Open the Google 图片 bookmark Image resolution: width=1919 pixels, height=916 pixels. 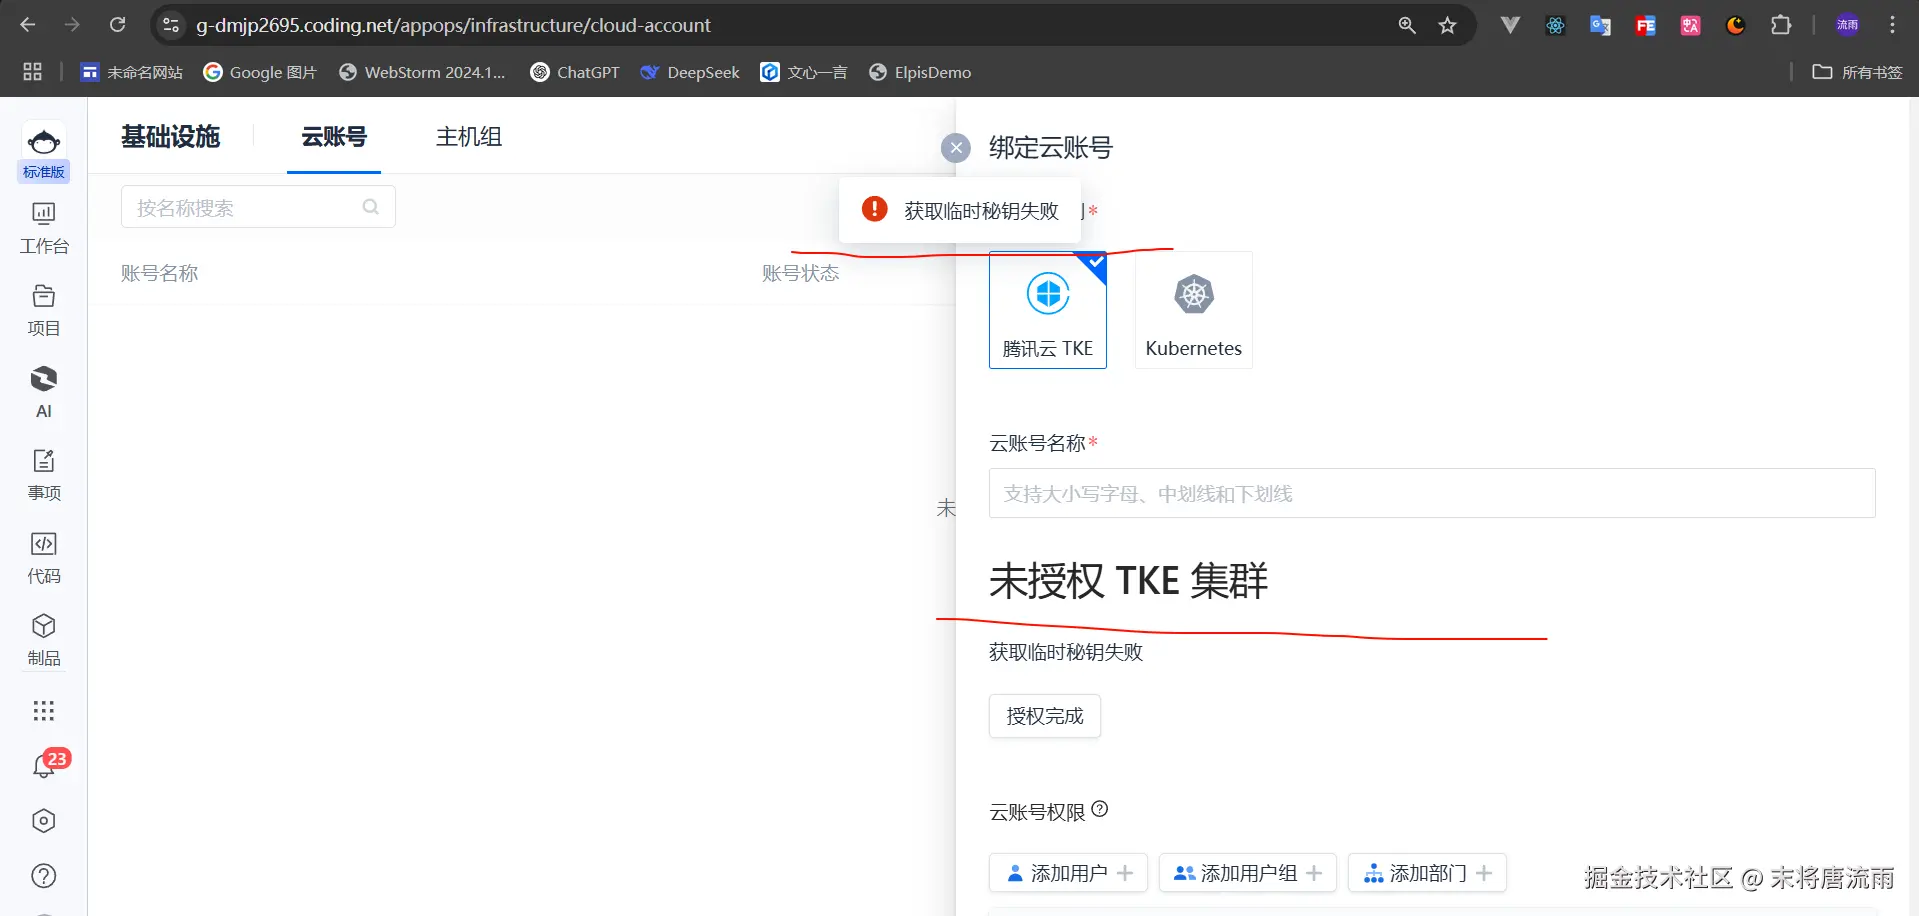259,72
